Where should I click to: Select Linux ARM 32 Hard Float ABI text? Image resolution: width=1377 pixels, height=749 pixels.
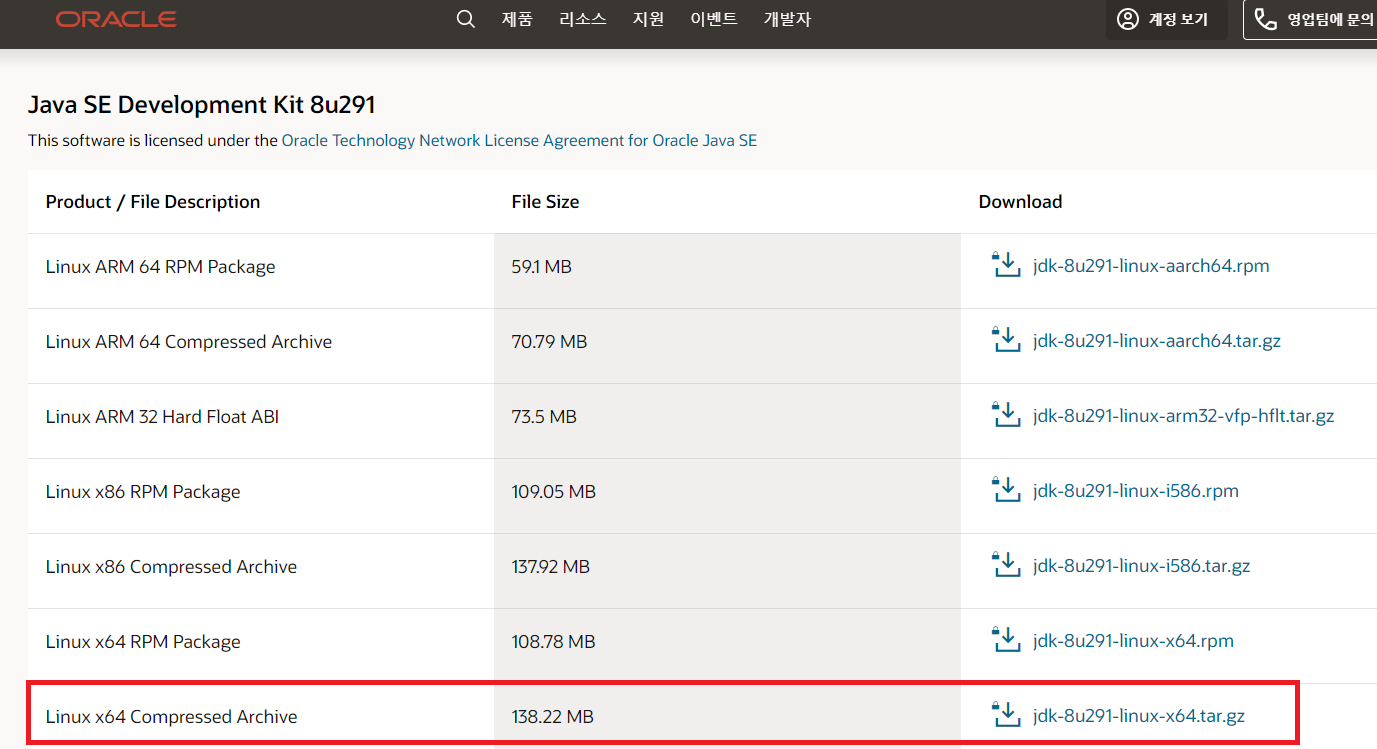(162, 417)
